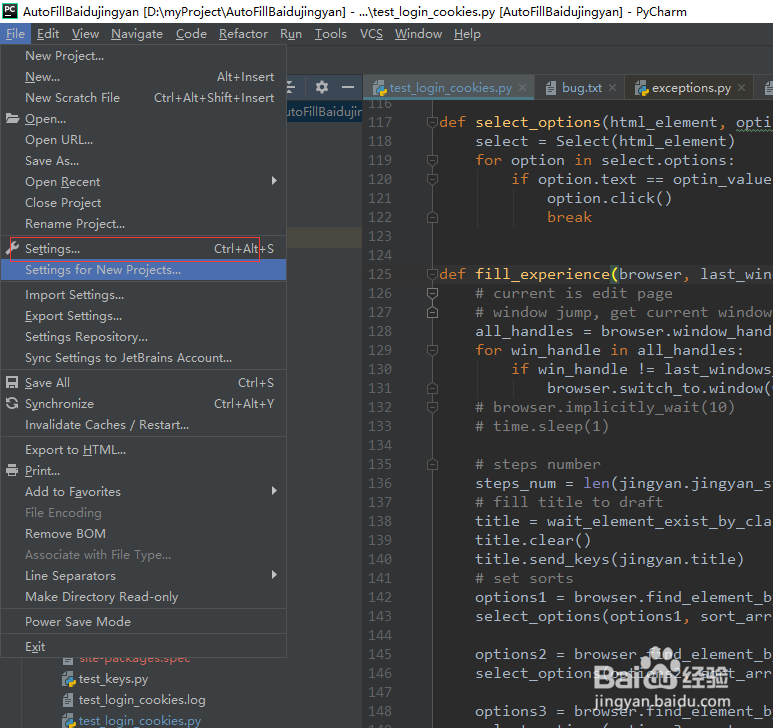Click the text file icon on the bug.txt tab
Image resolution: width=773 pixels, height=728 pixels.
point(551,88)
